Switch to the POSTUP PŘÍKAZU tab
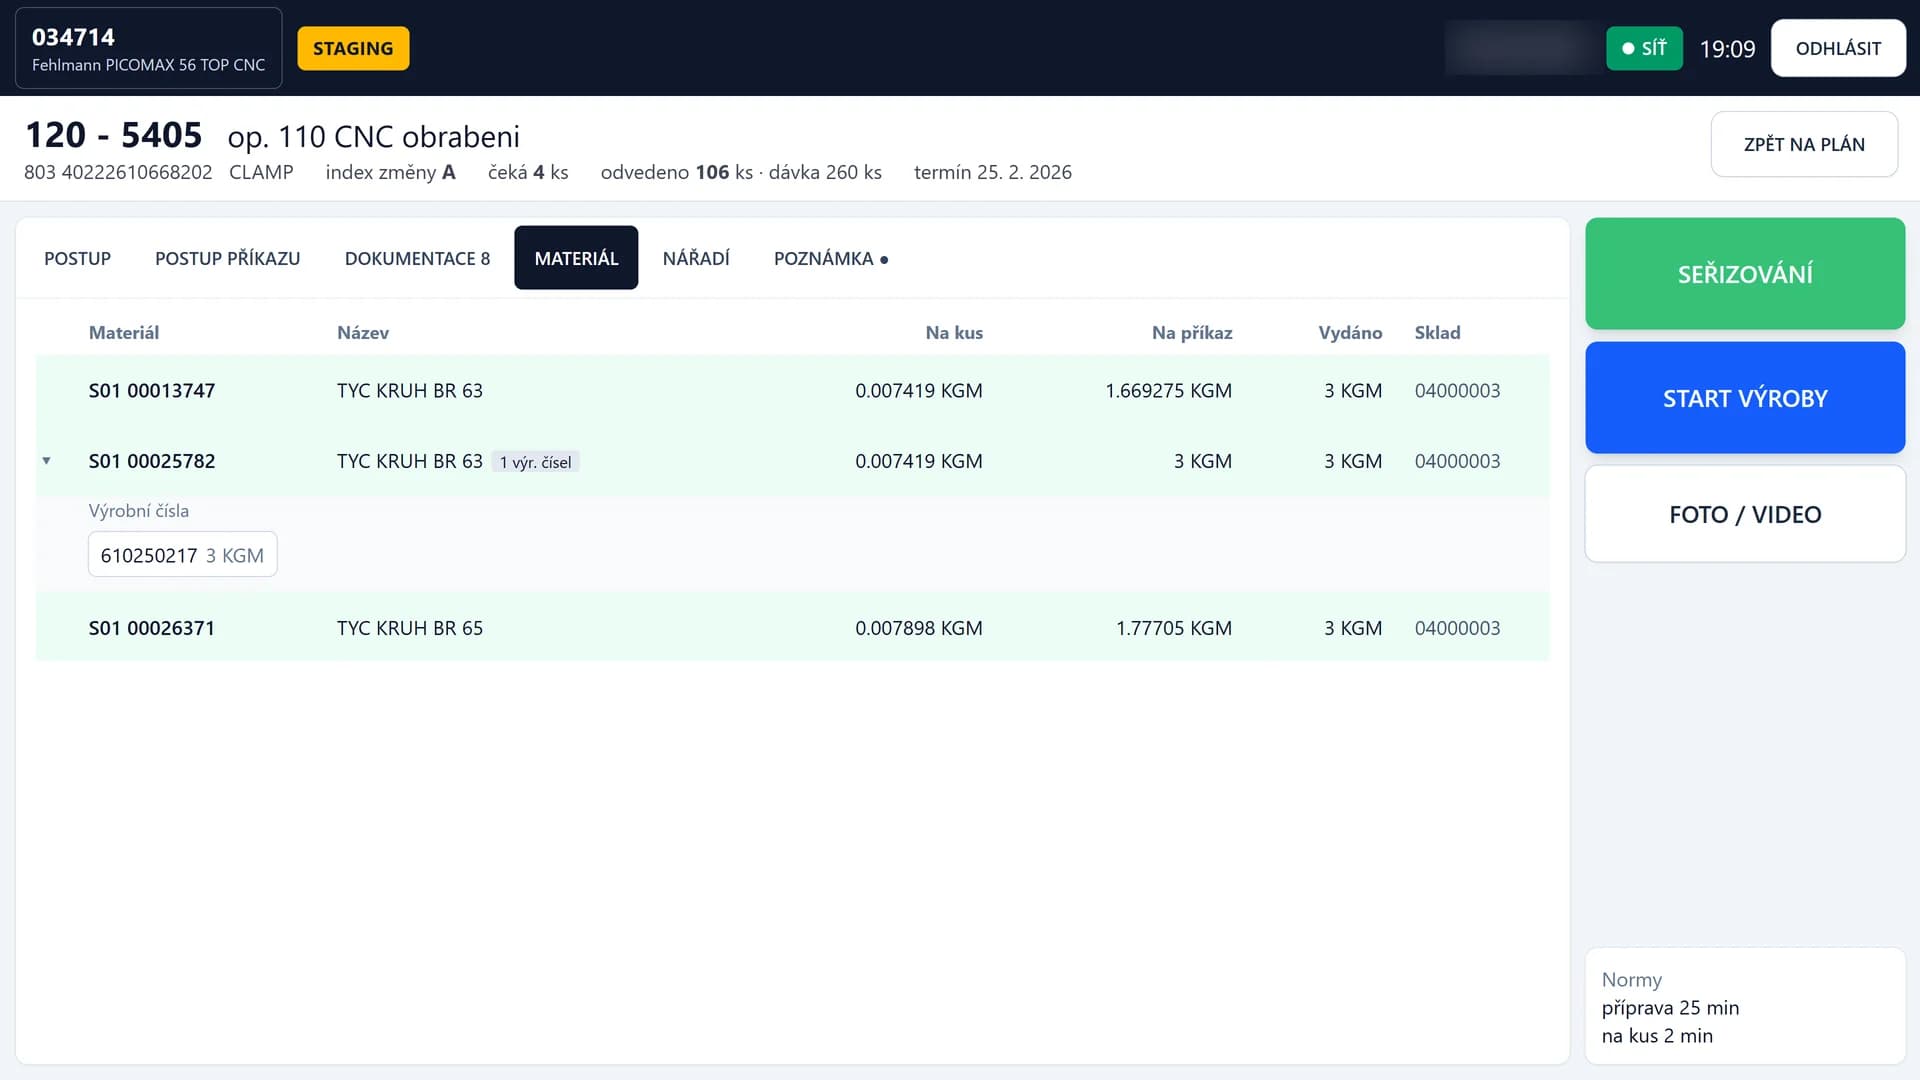The width and height of the screenshot is (1920, 1080). pyautogui.click(x=227, y=258)
